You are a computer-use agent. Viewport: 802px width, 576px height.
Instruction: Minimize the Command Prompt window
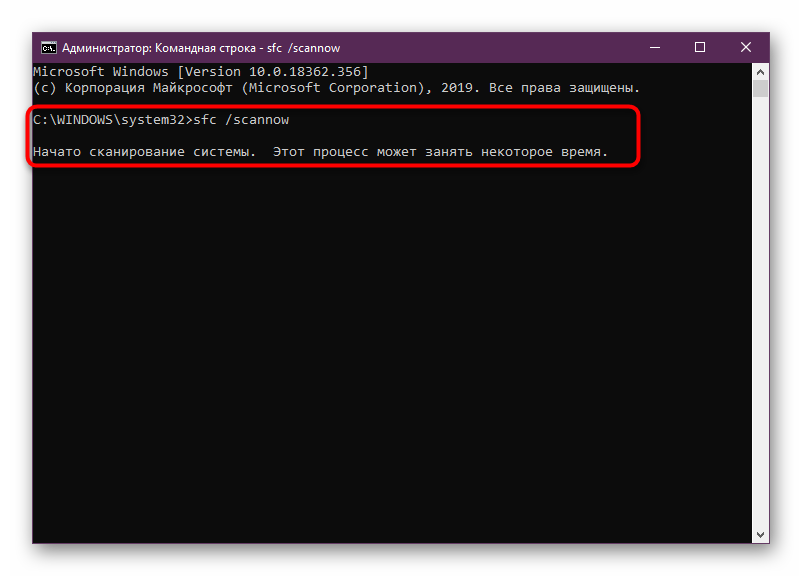point(652,47)
